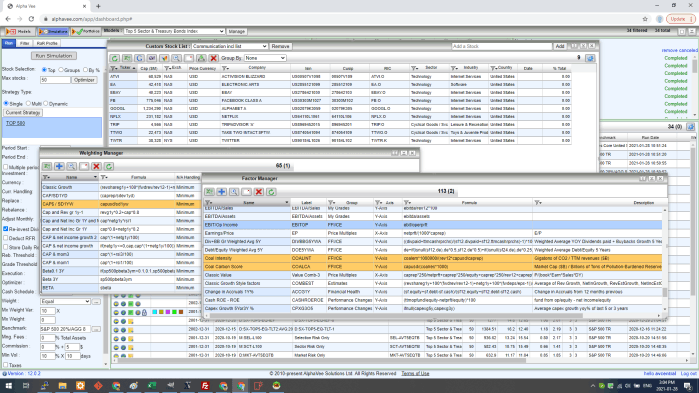Open the Portfolios section
The image size is (699, 393).
tap(86, 32)
